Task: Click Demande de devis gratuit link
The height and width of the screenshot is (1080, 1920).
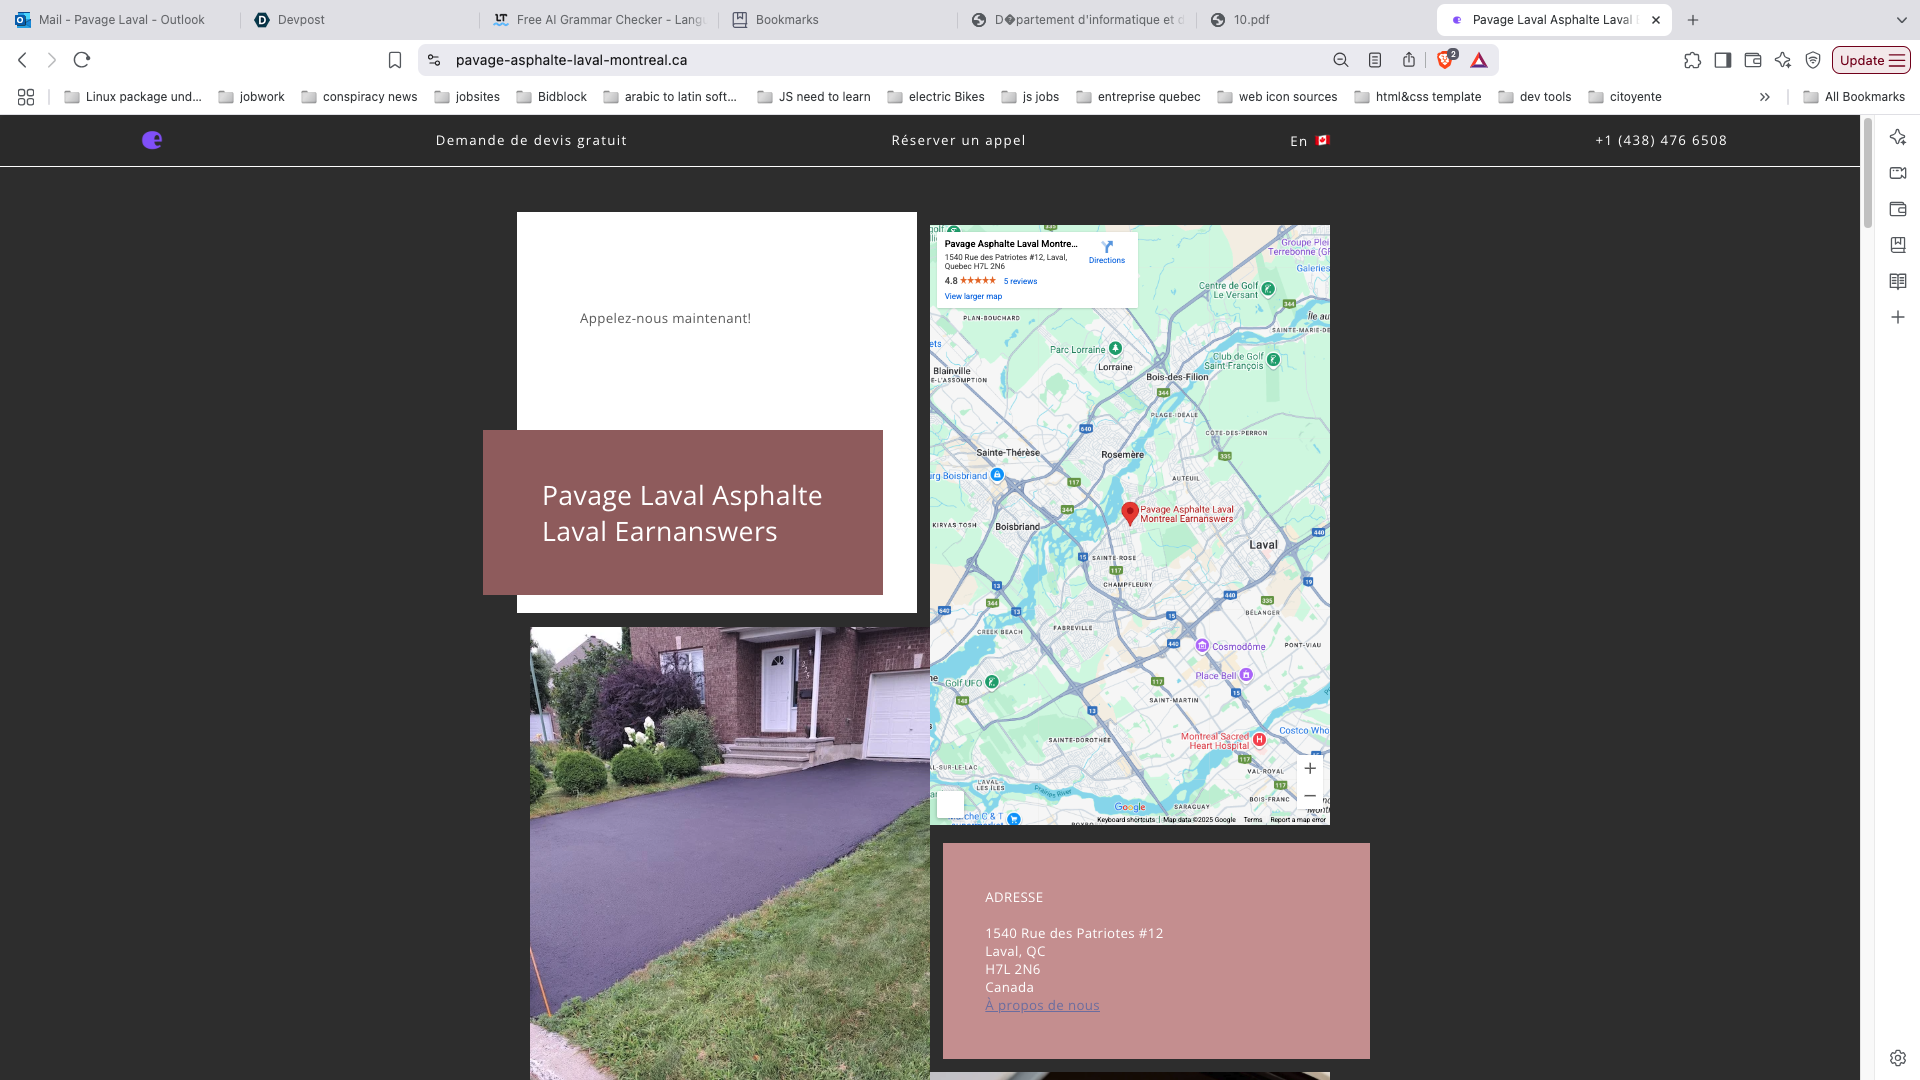Action: (531, 140)
